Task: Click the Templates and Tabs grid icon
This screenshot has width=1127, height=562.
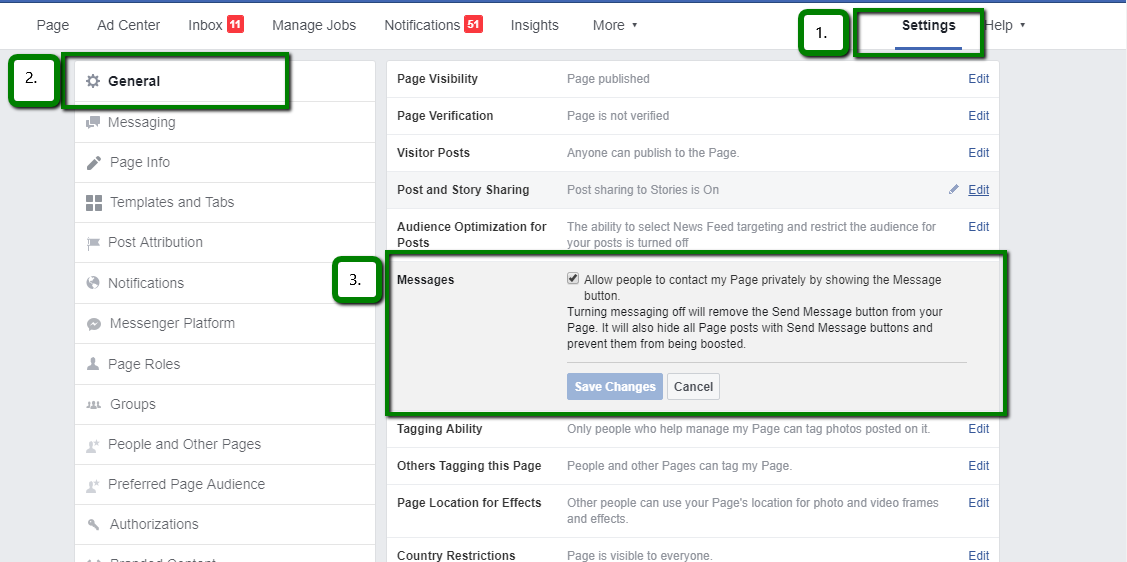Action: 93,203
